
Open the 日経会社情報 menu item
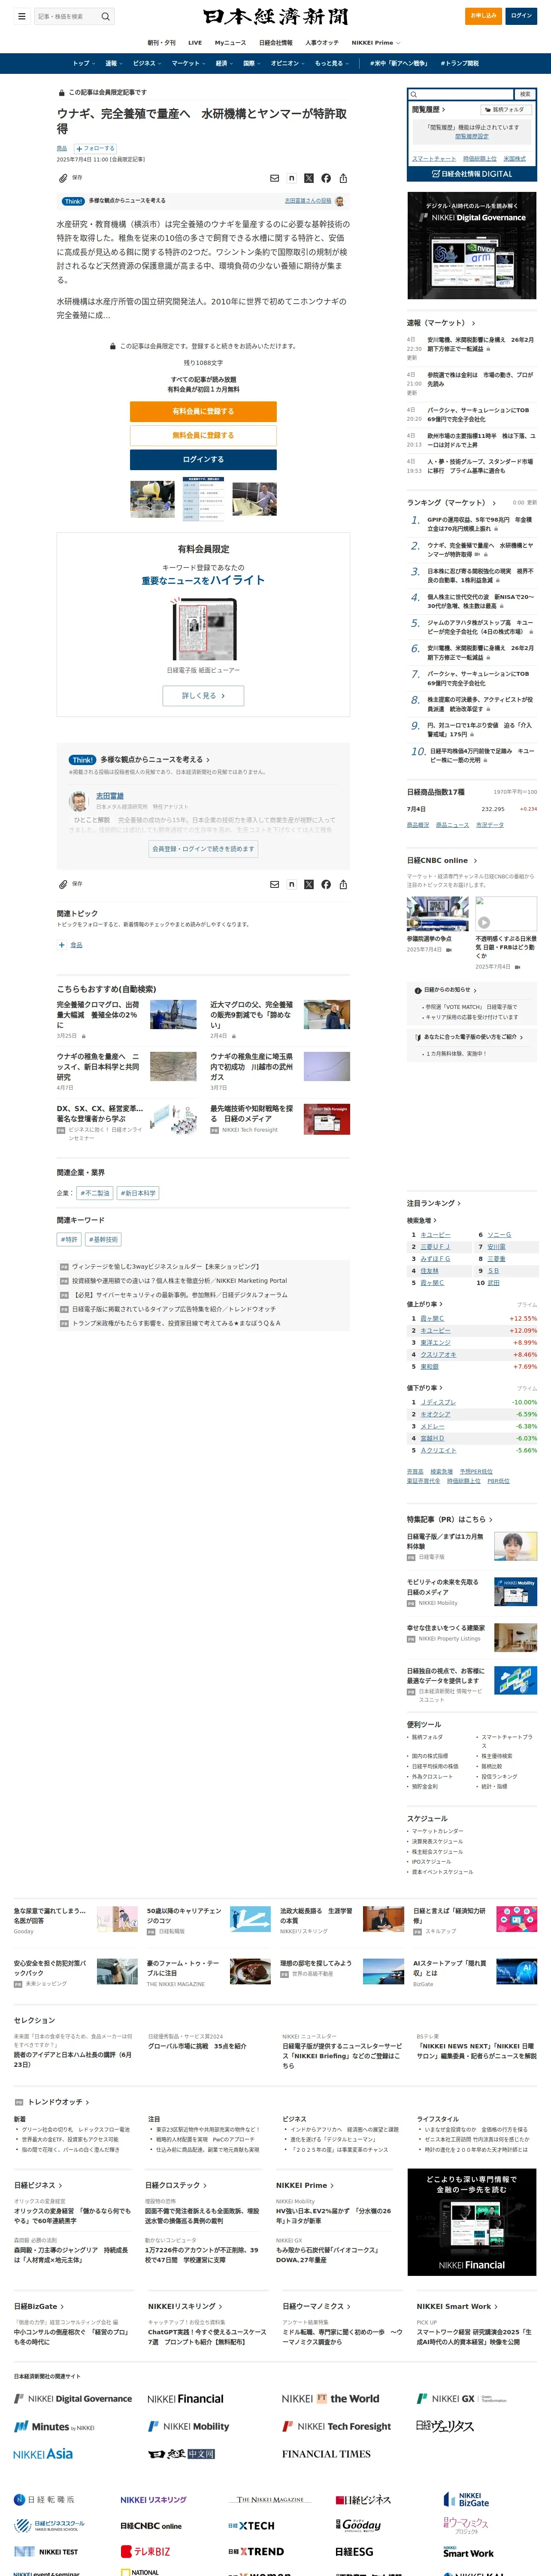(x=276, y=43)
